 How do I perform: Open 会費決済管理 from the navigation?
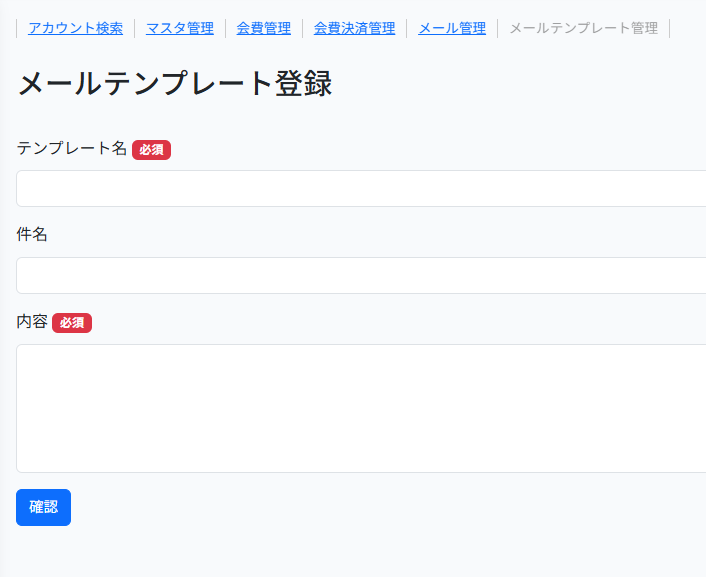[354, 28]
